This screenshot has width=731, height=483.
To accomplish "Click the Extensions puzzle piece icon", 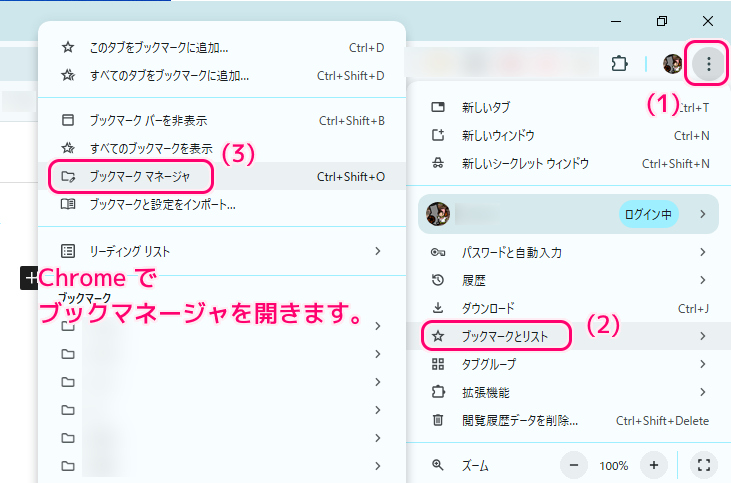I will tap(619, 64).
